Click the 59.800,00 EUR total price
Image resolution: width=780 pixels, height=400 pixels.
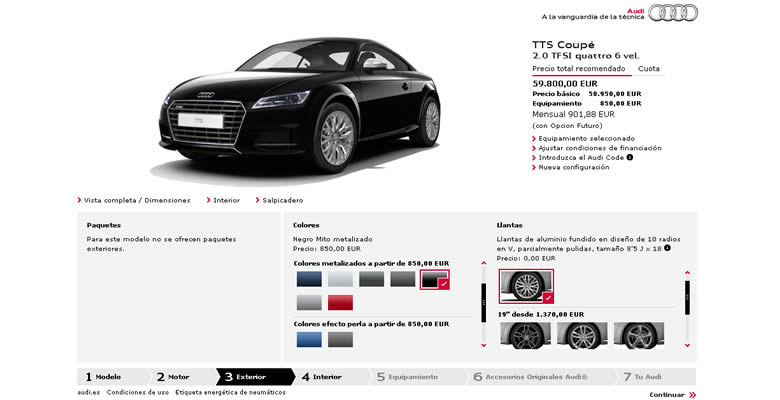coord(565,84)
